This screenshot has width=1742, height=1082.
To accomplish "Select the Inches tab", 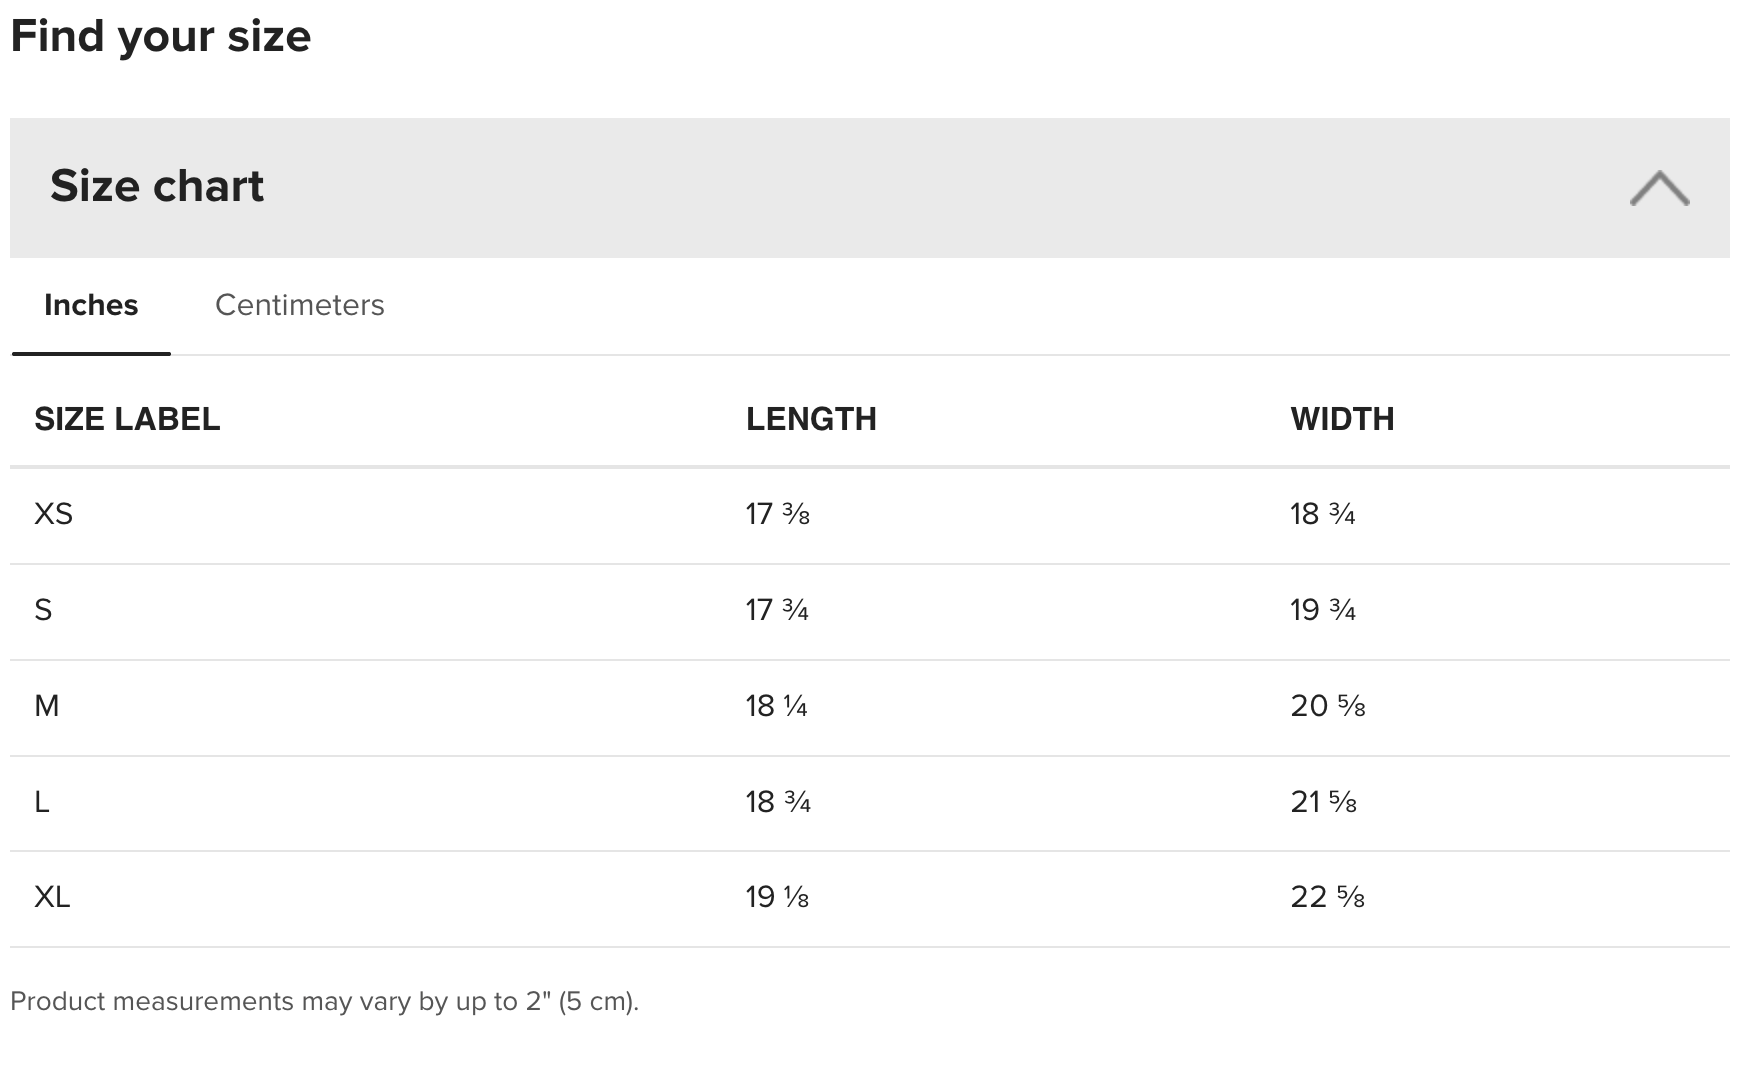I will 91,305.
